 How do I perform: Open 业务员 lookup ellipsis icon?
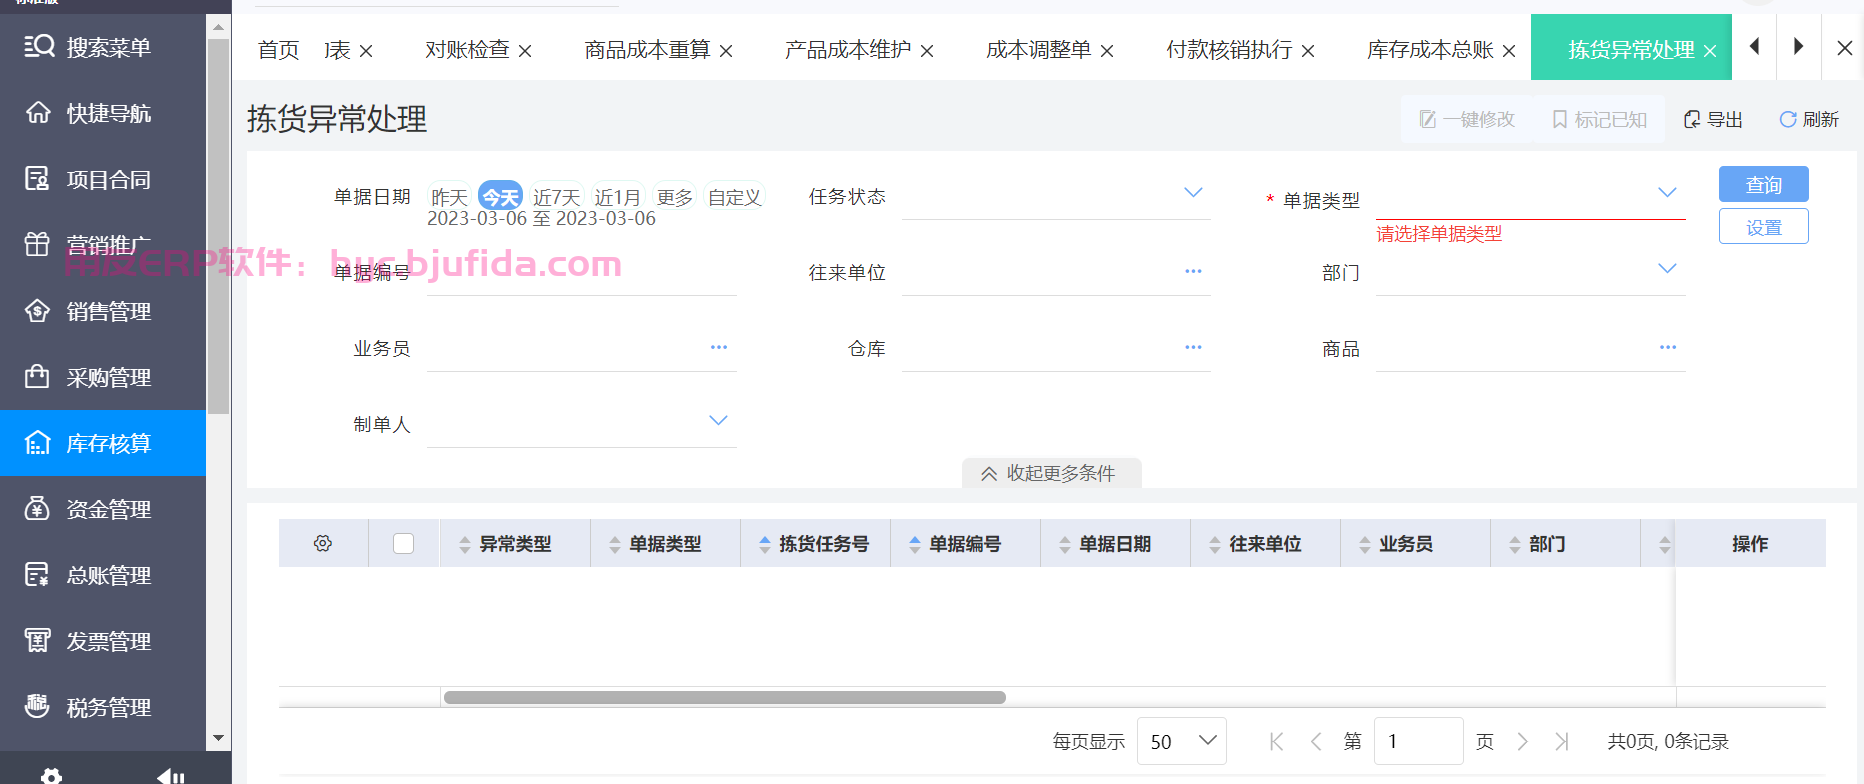pyautogui.click(x=719, y=347)
